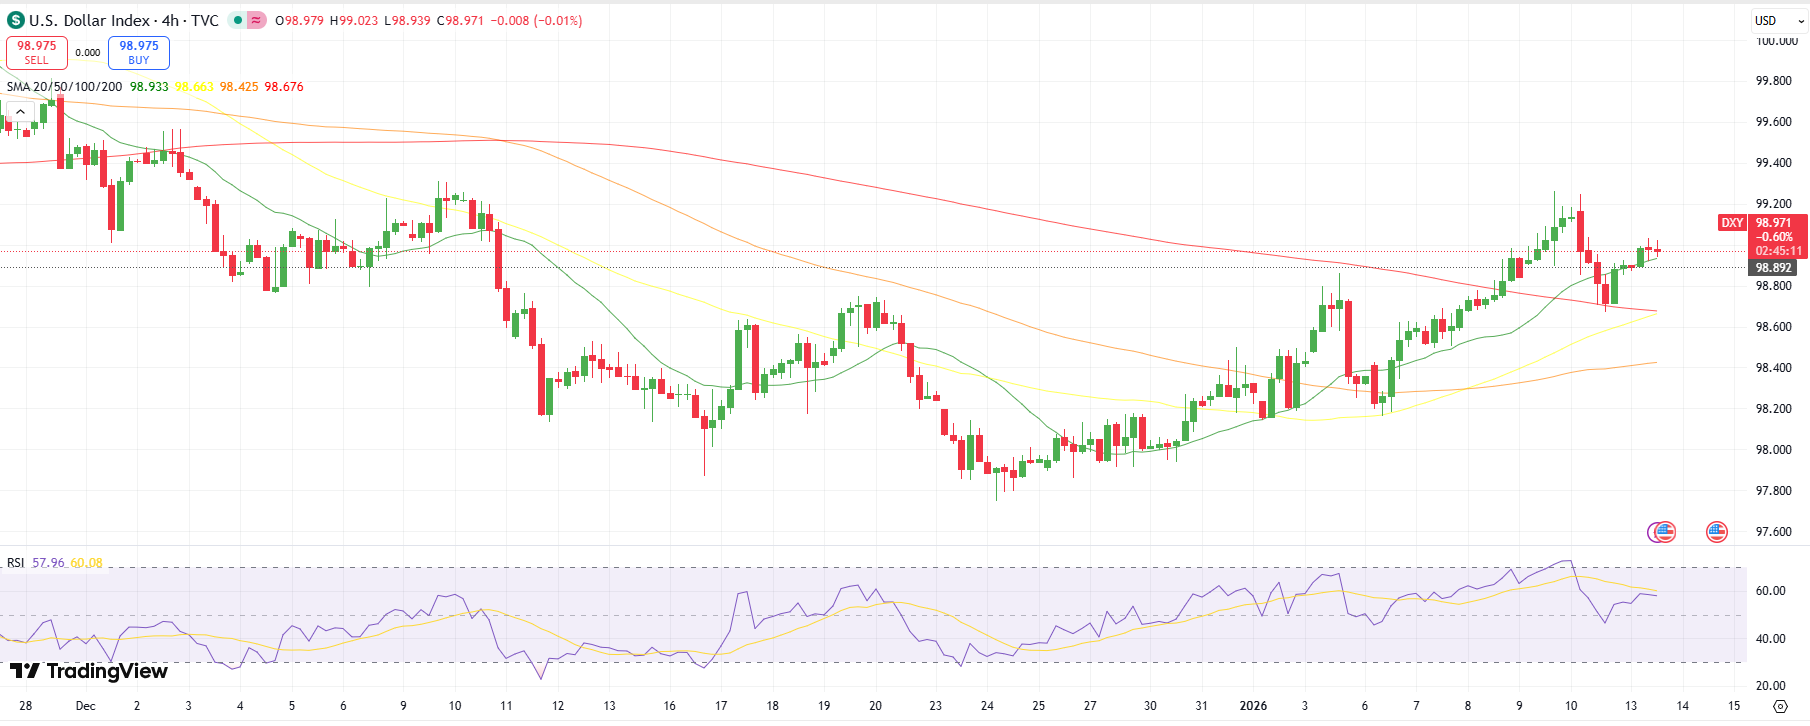Click the red SMA 200 value 98.676
This screenshot has width=1810, height=726.
[284, 87]
